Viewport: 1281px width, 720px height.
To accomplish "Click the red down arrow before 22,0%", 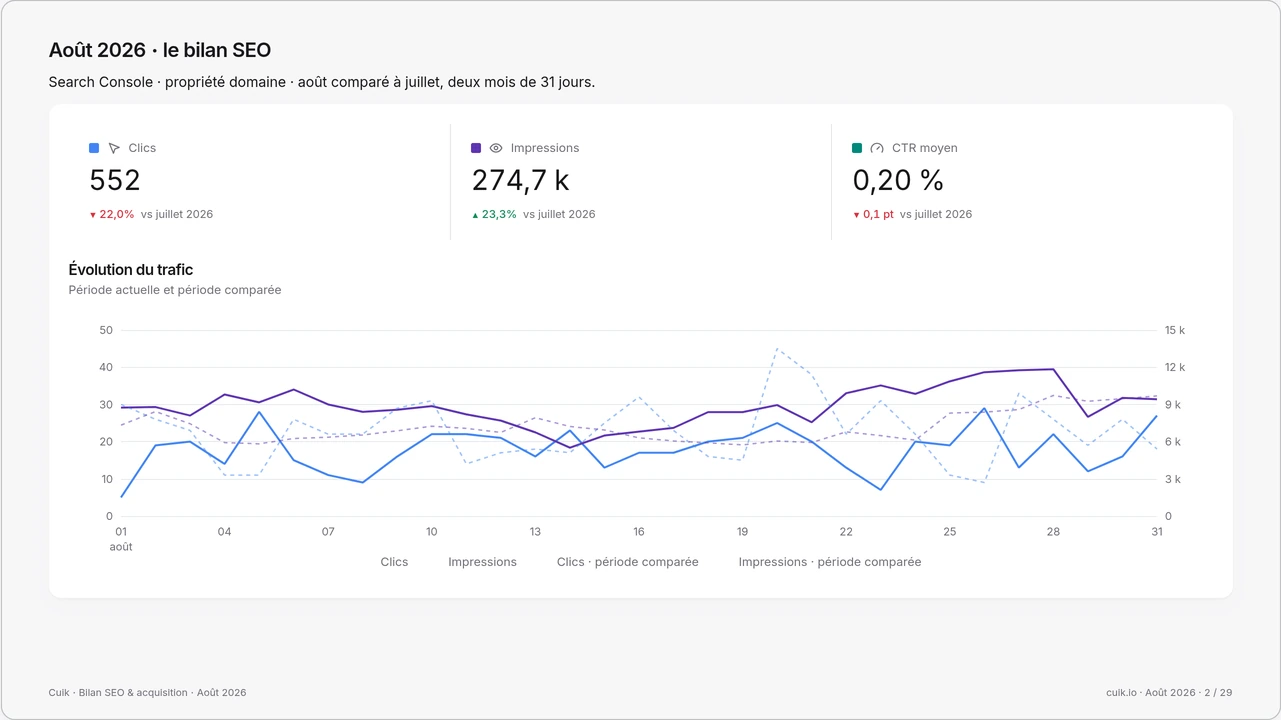I will coord(93,215).
